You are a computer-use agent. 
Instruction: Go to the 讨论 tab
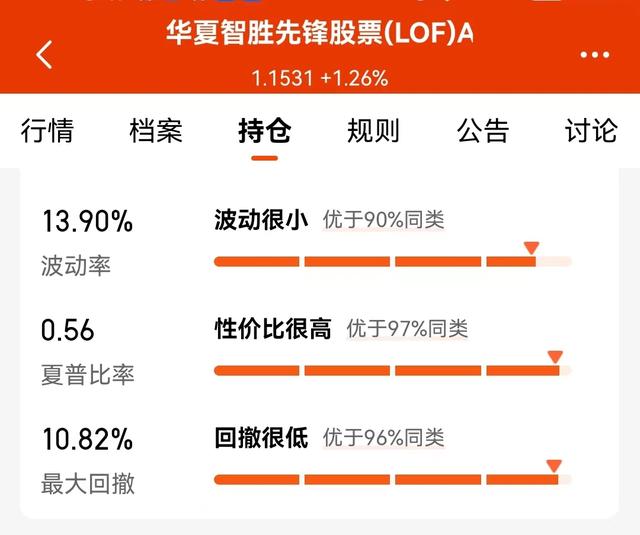(x=591, y=131)
